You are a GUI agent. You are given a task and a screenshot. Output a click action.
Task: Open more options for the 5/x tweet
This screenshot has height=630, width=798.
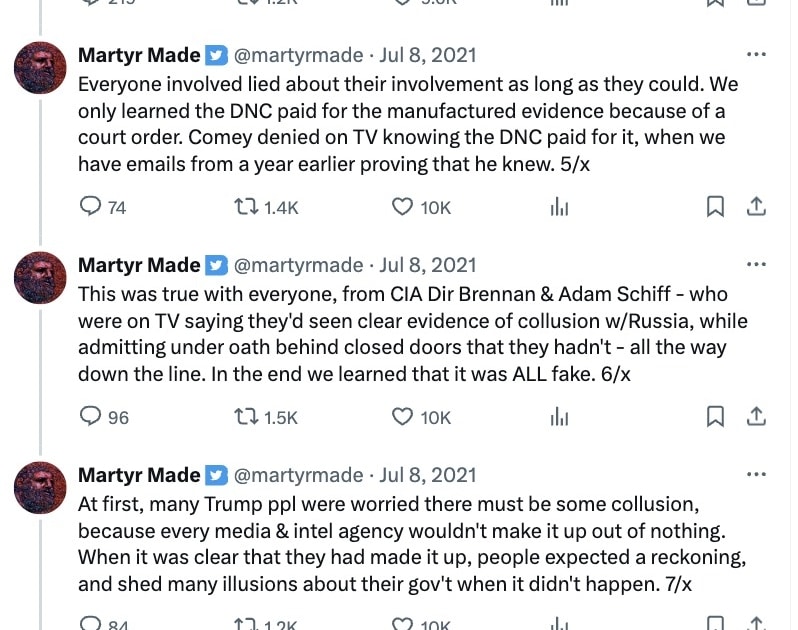757,55
